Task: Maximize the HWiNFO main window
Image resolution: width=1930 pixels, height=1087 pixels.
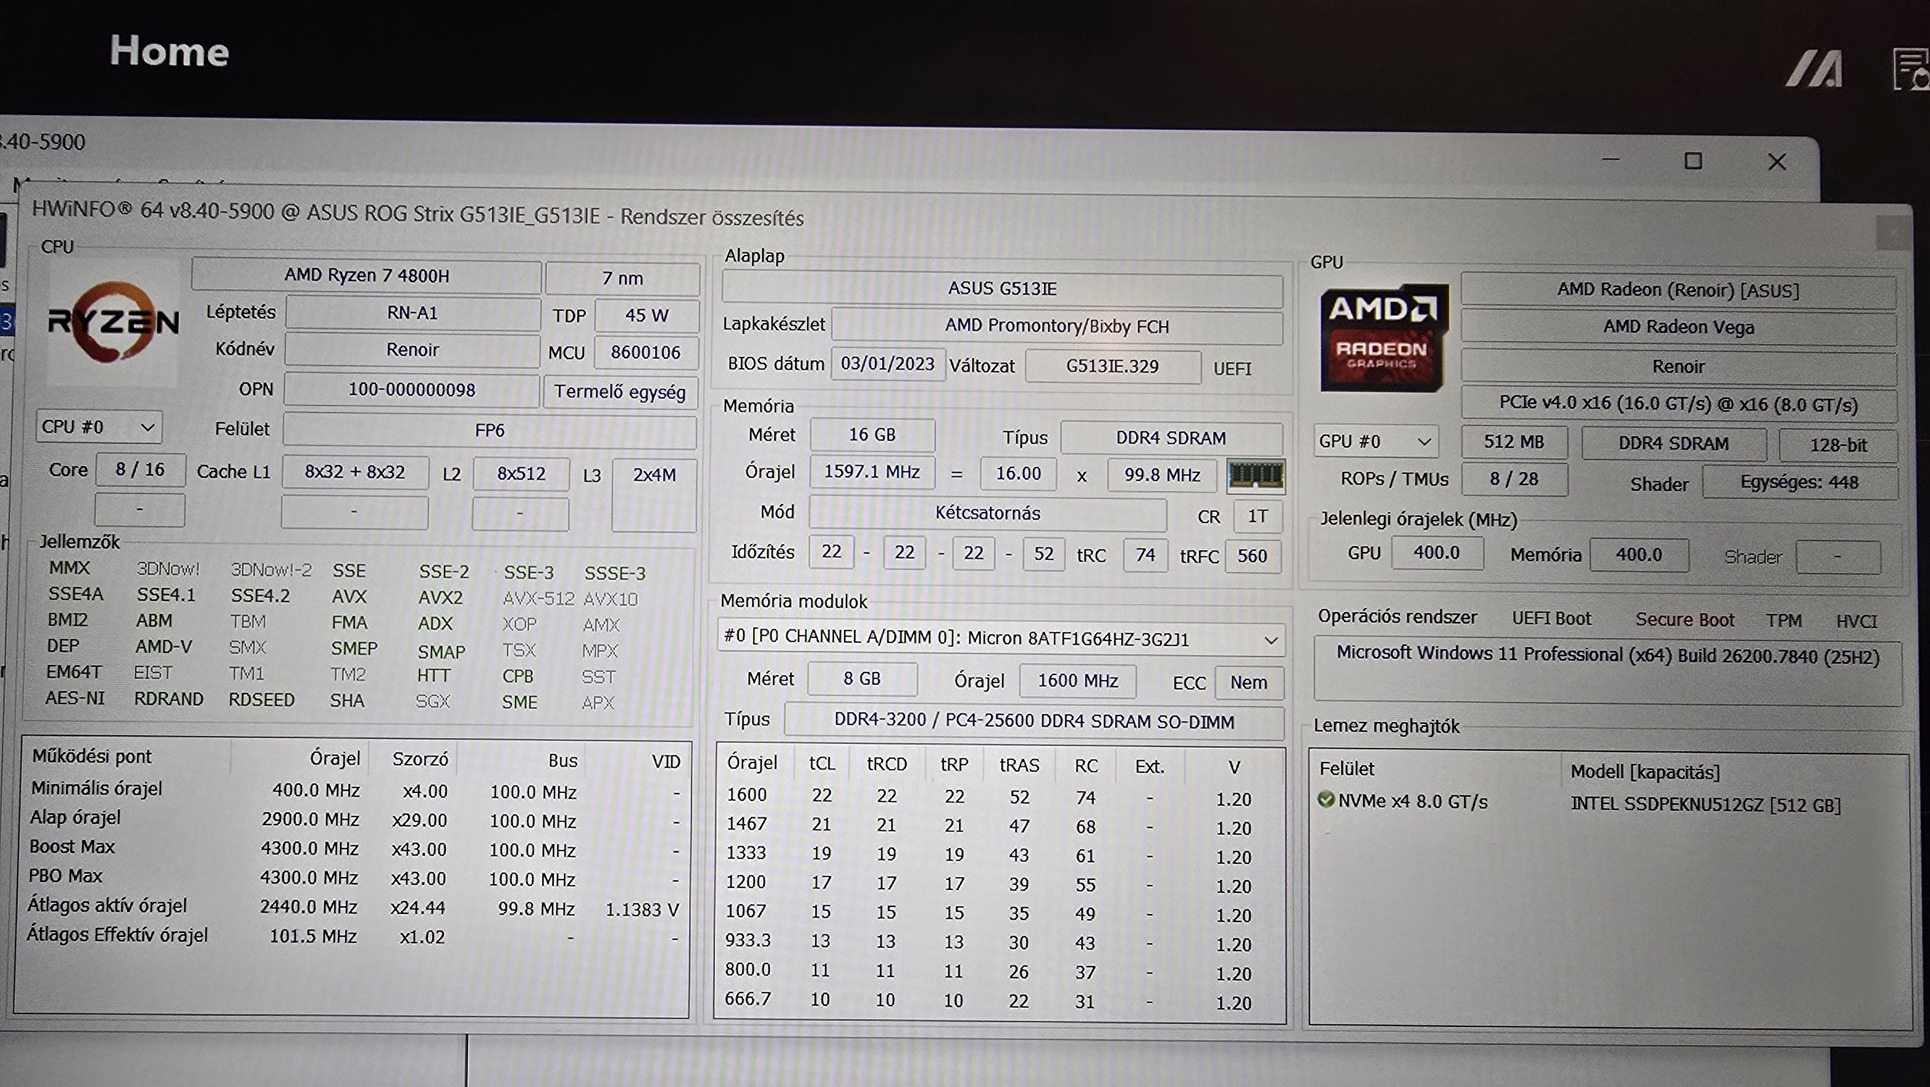Action: pos(1692,161)
